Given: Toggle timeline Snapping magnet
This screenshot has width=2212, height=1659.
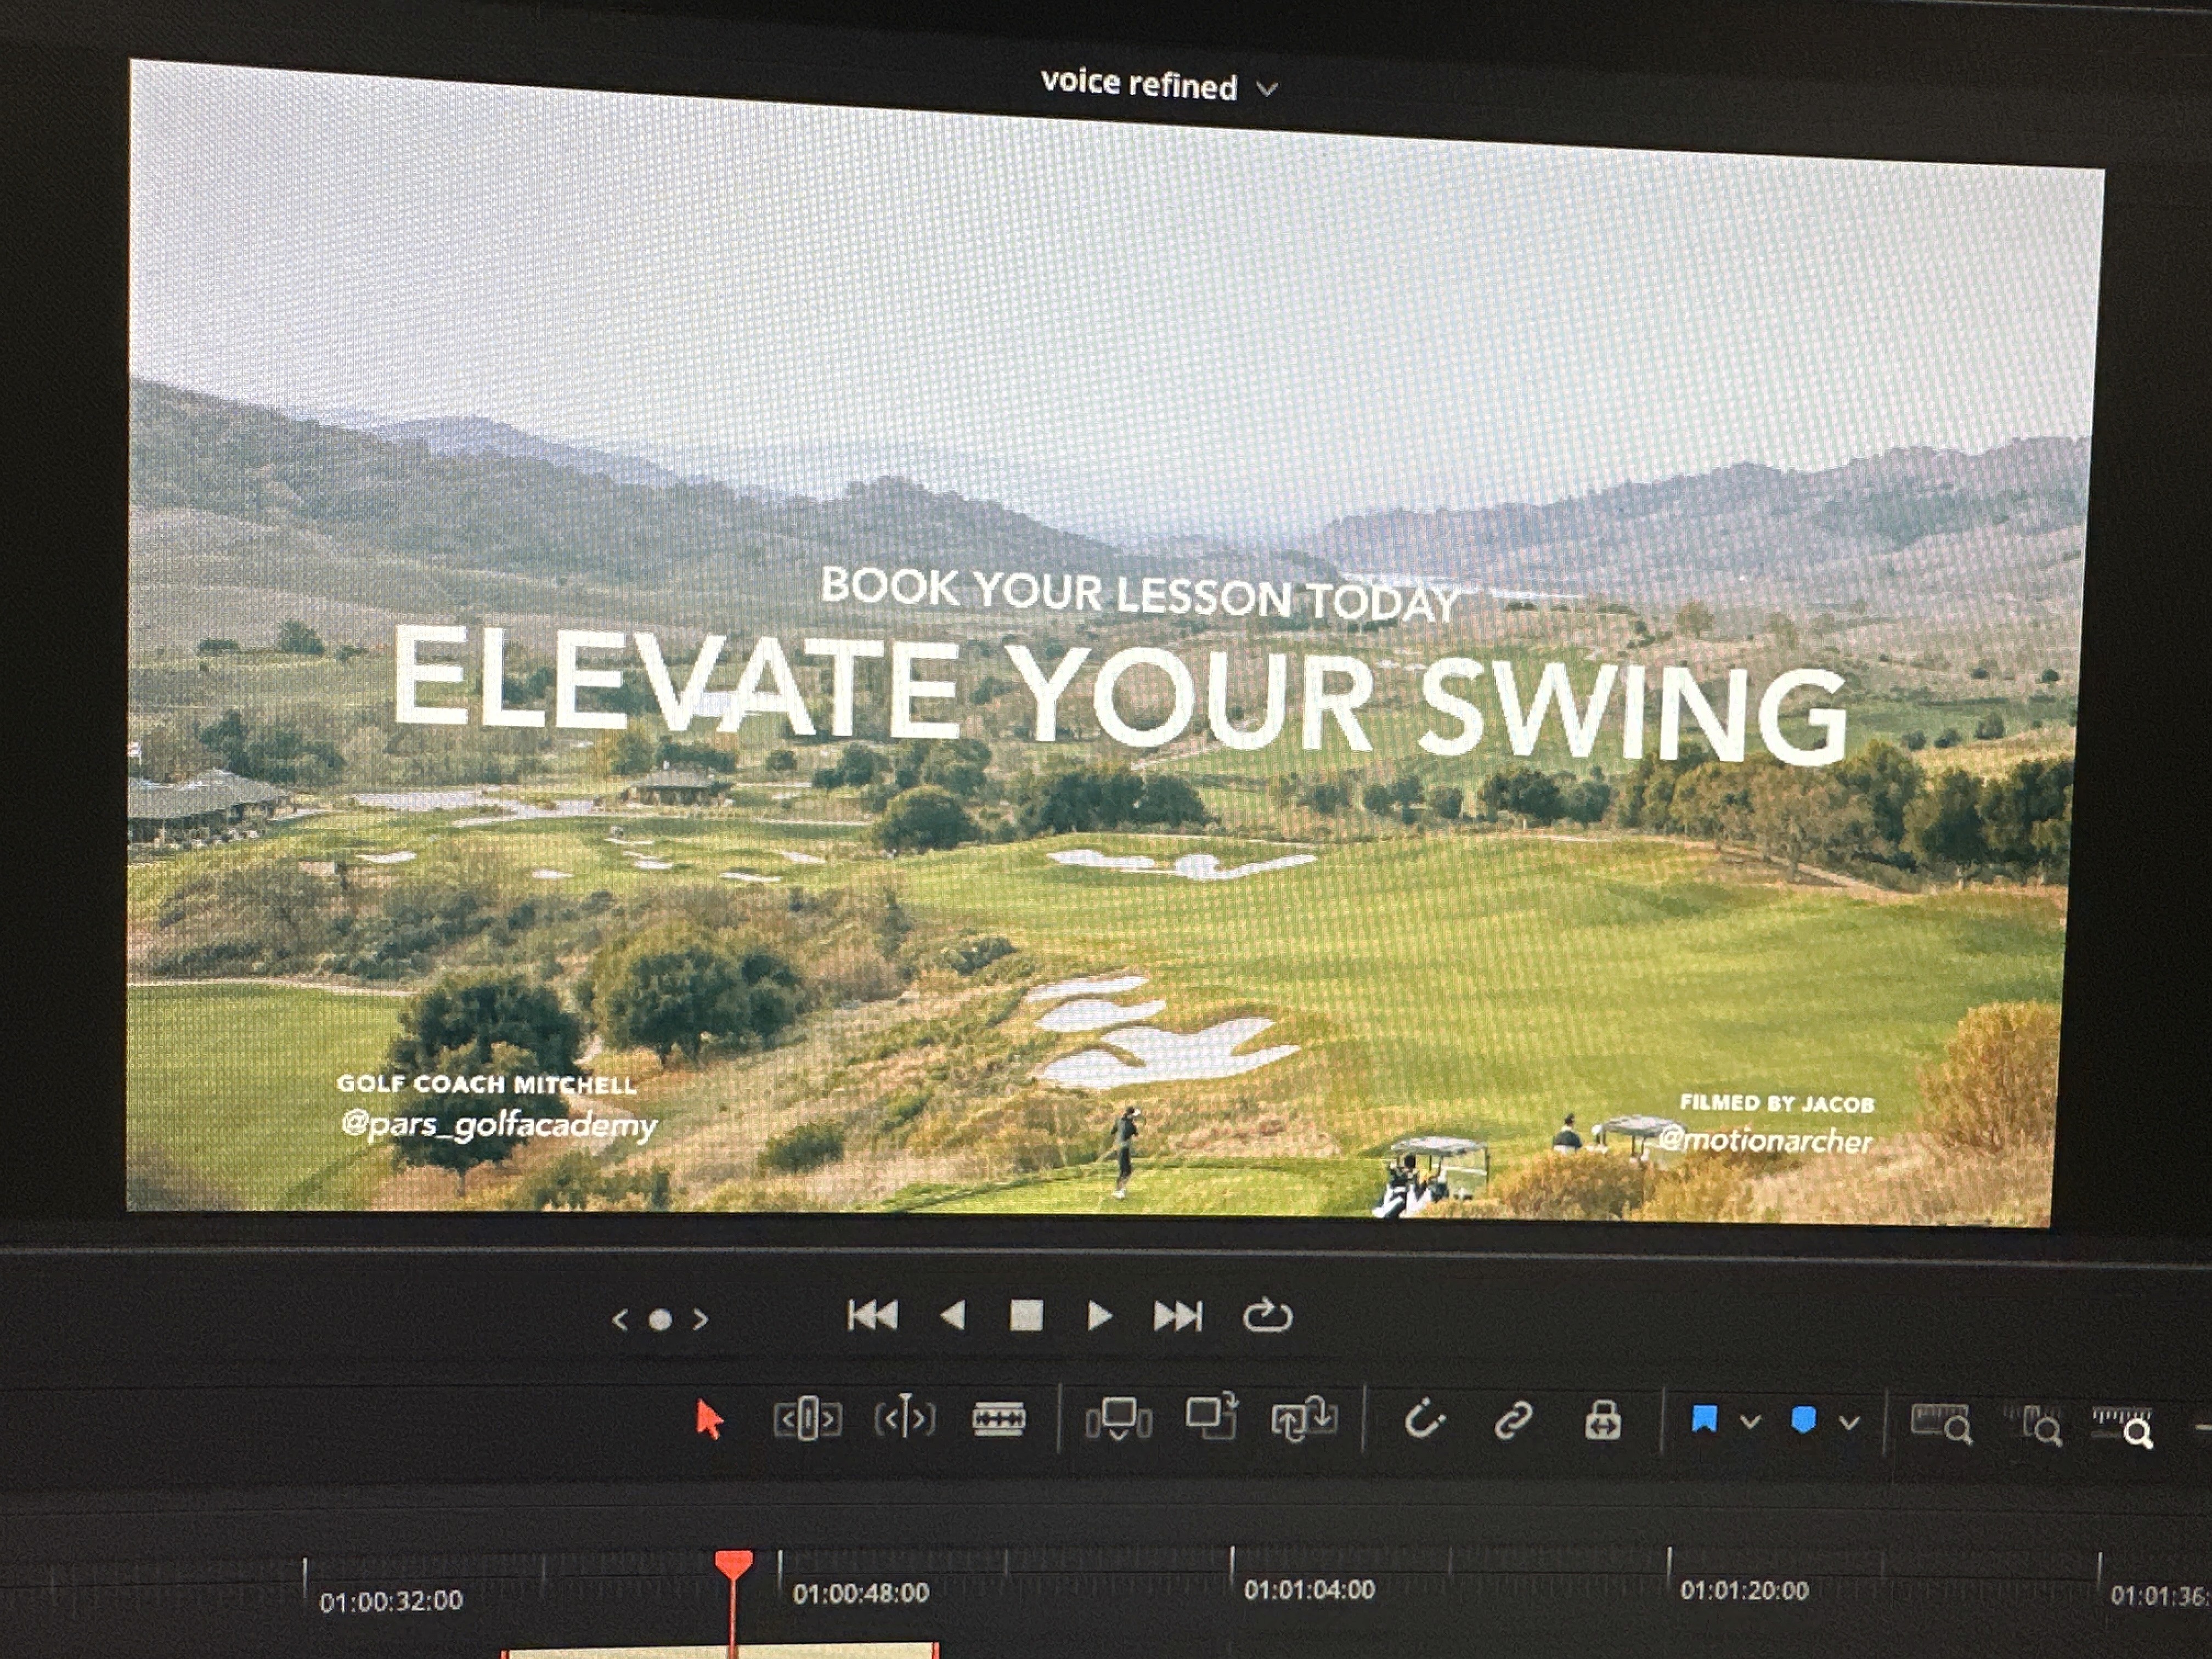Looking at the screenshot, I should pos(1424,1419).
